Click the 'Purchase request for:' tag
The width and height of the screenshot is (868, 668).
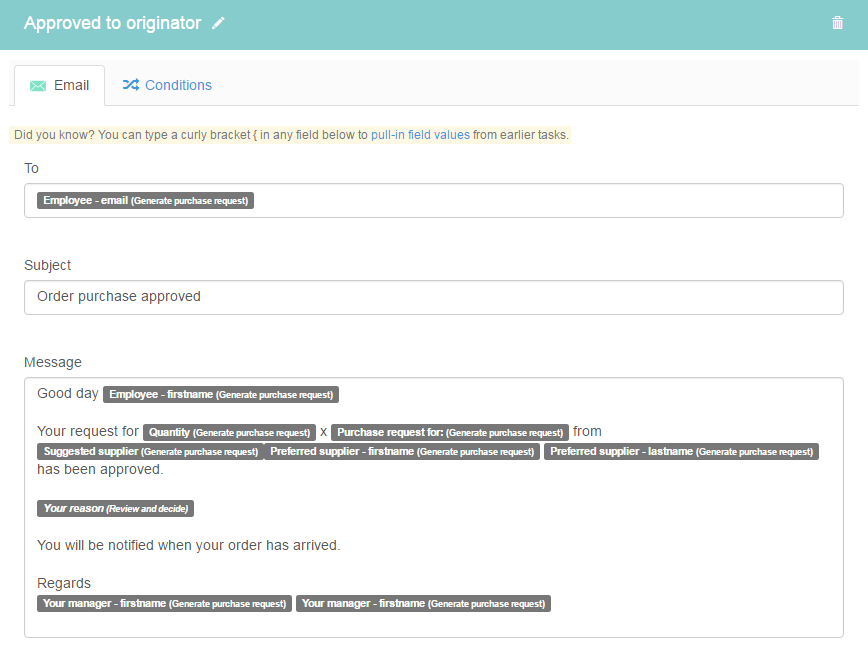point(450,432)
